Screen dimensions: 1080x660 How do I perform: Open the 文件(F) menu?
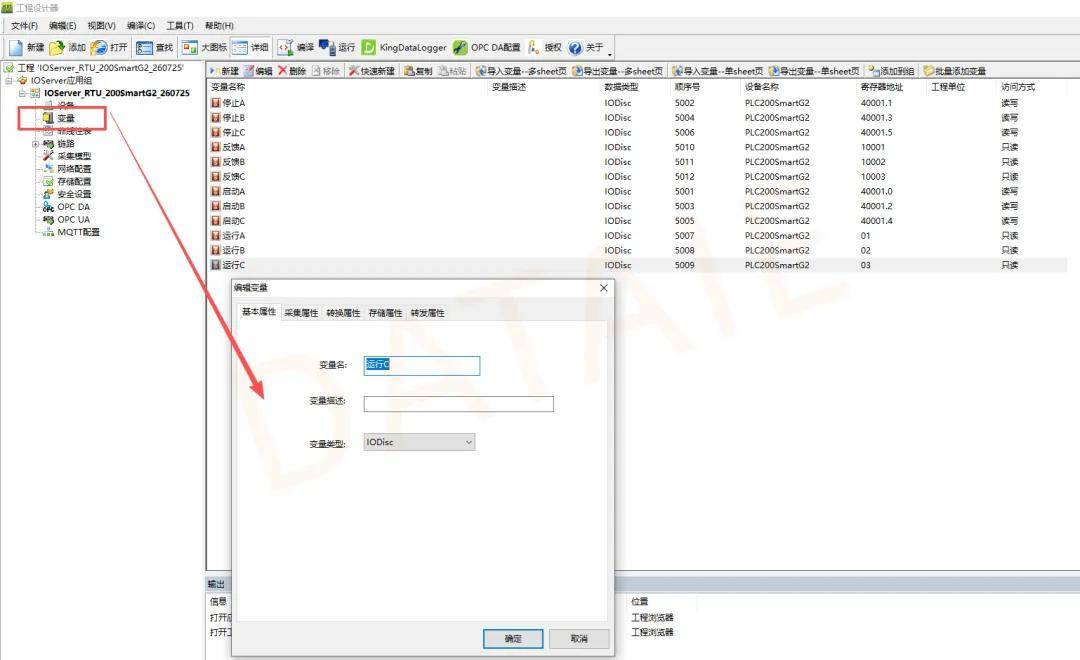[24, 25]
